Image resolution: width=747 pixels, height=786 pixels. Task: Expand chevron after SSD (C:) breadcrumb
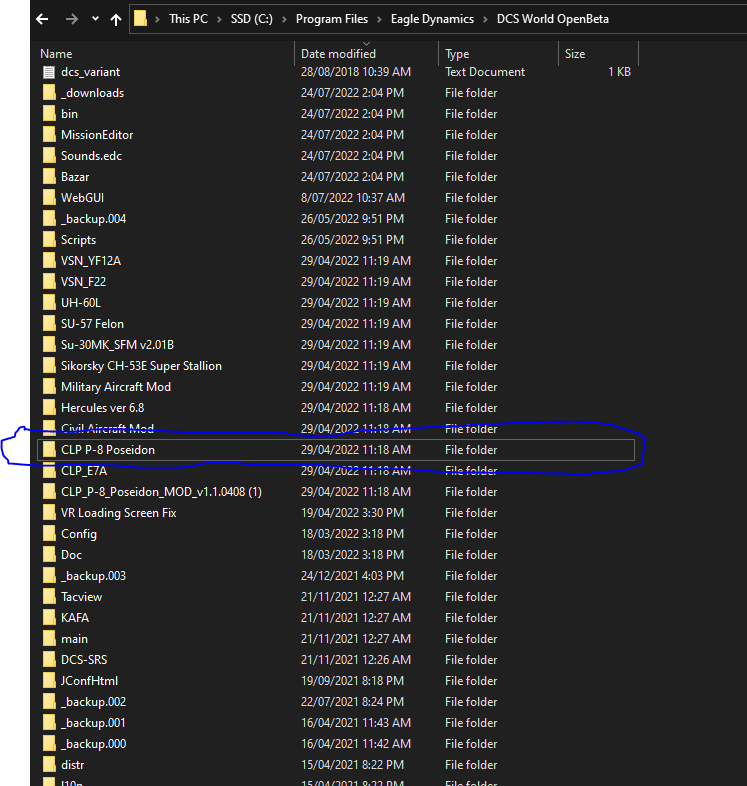(284, 19)
